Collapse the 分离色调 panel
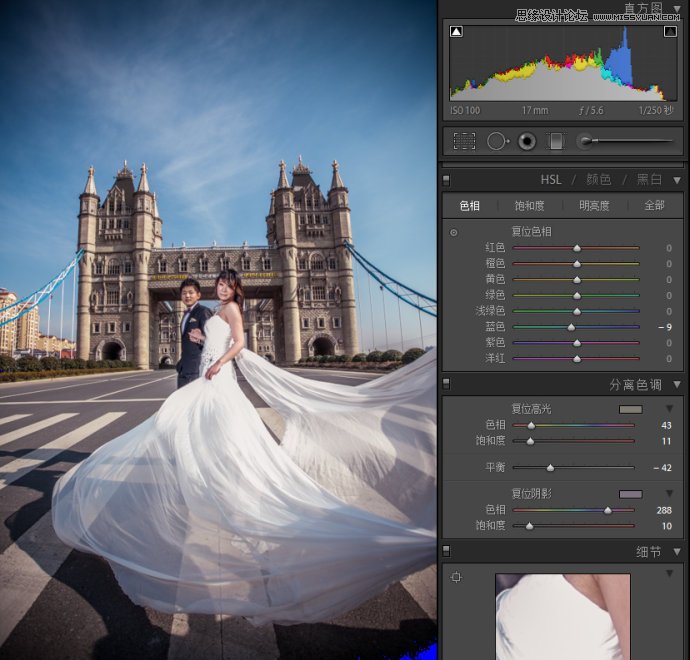Image resolution: width=690 pixels, height=660 pixels. click(x=677, y=384)
